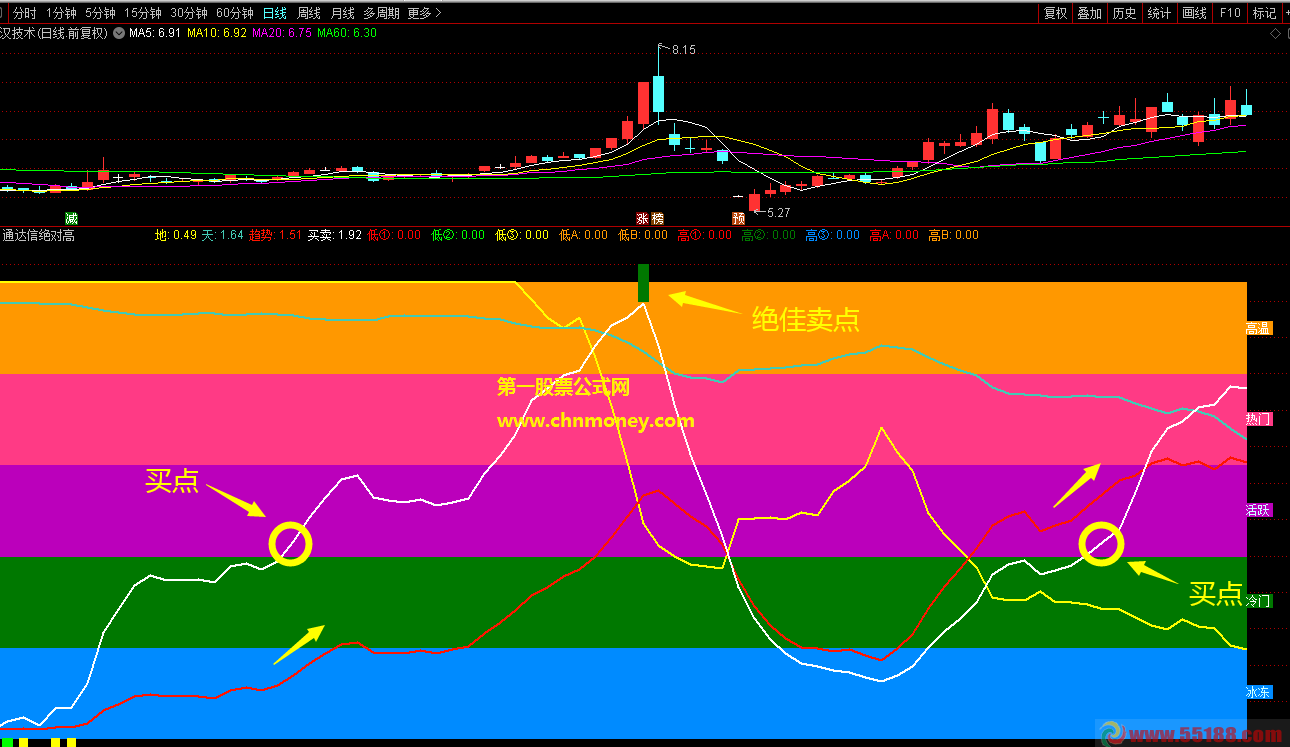The height and width of the screenshot is (747, 1290).
Task: Click the green sell-signal bar at indicator peak
Action: coord(643,283)
